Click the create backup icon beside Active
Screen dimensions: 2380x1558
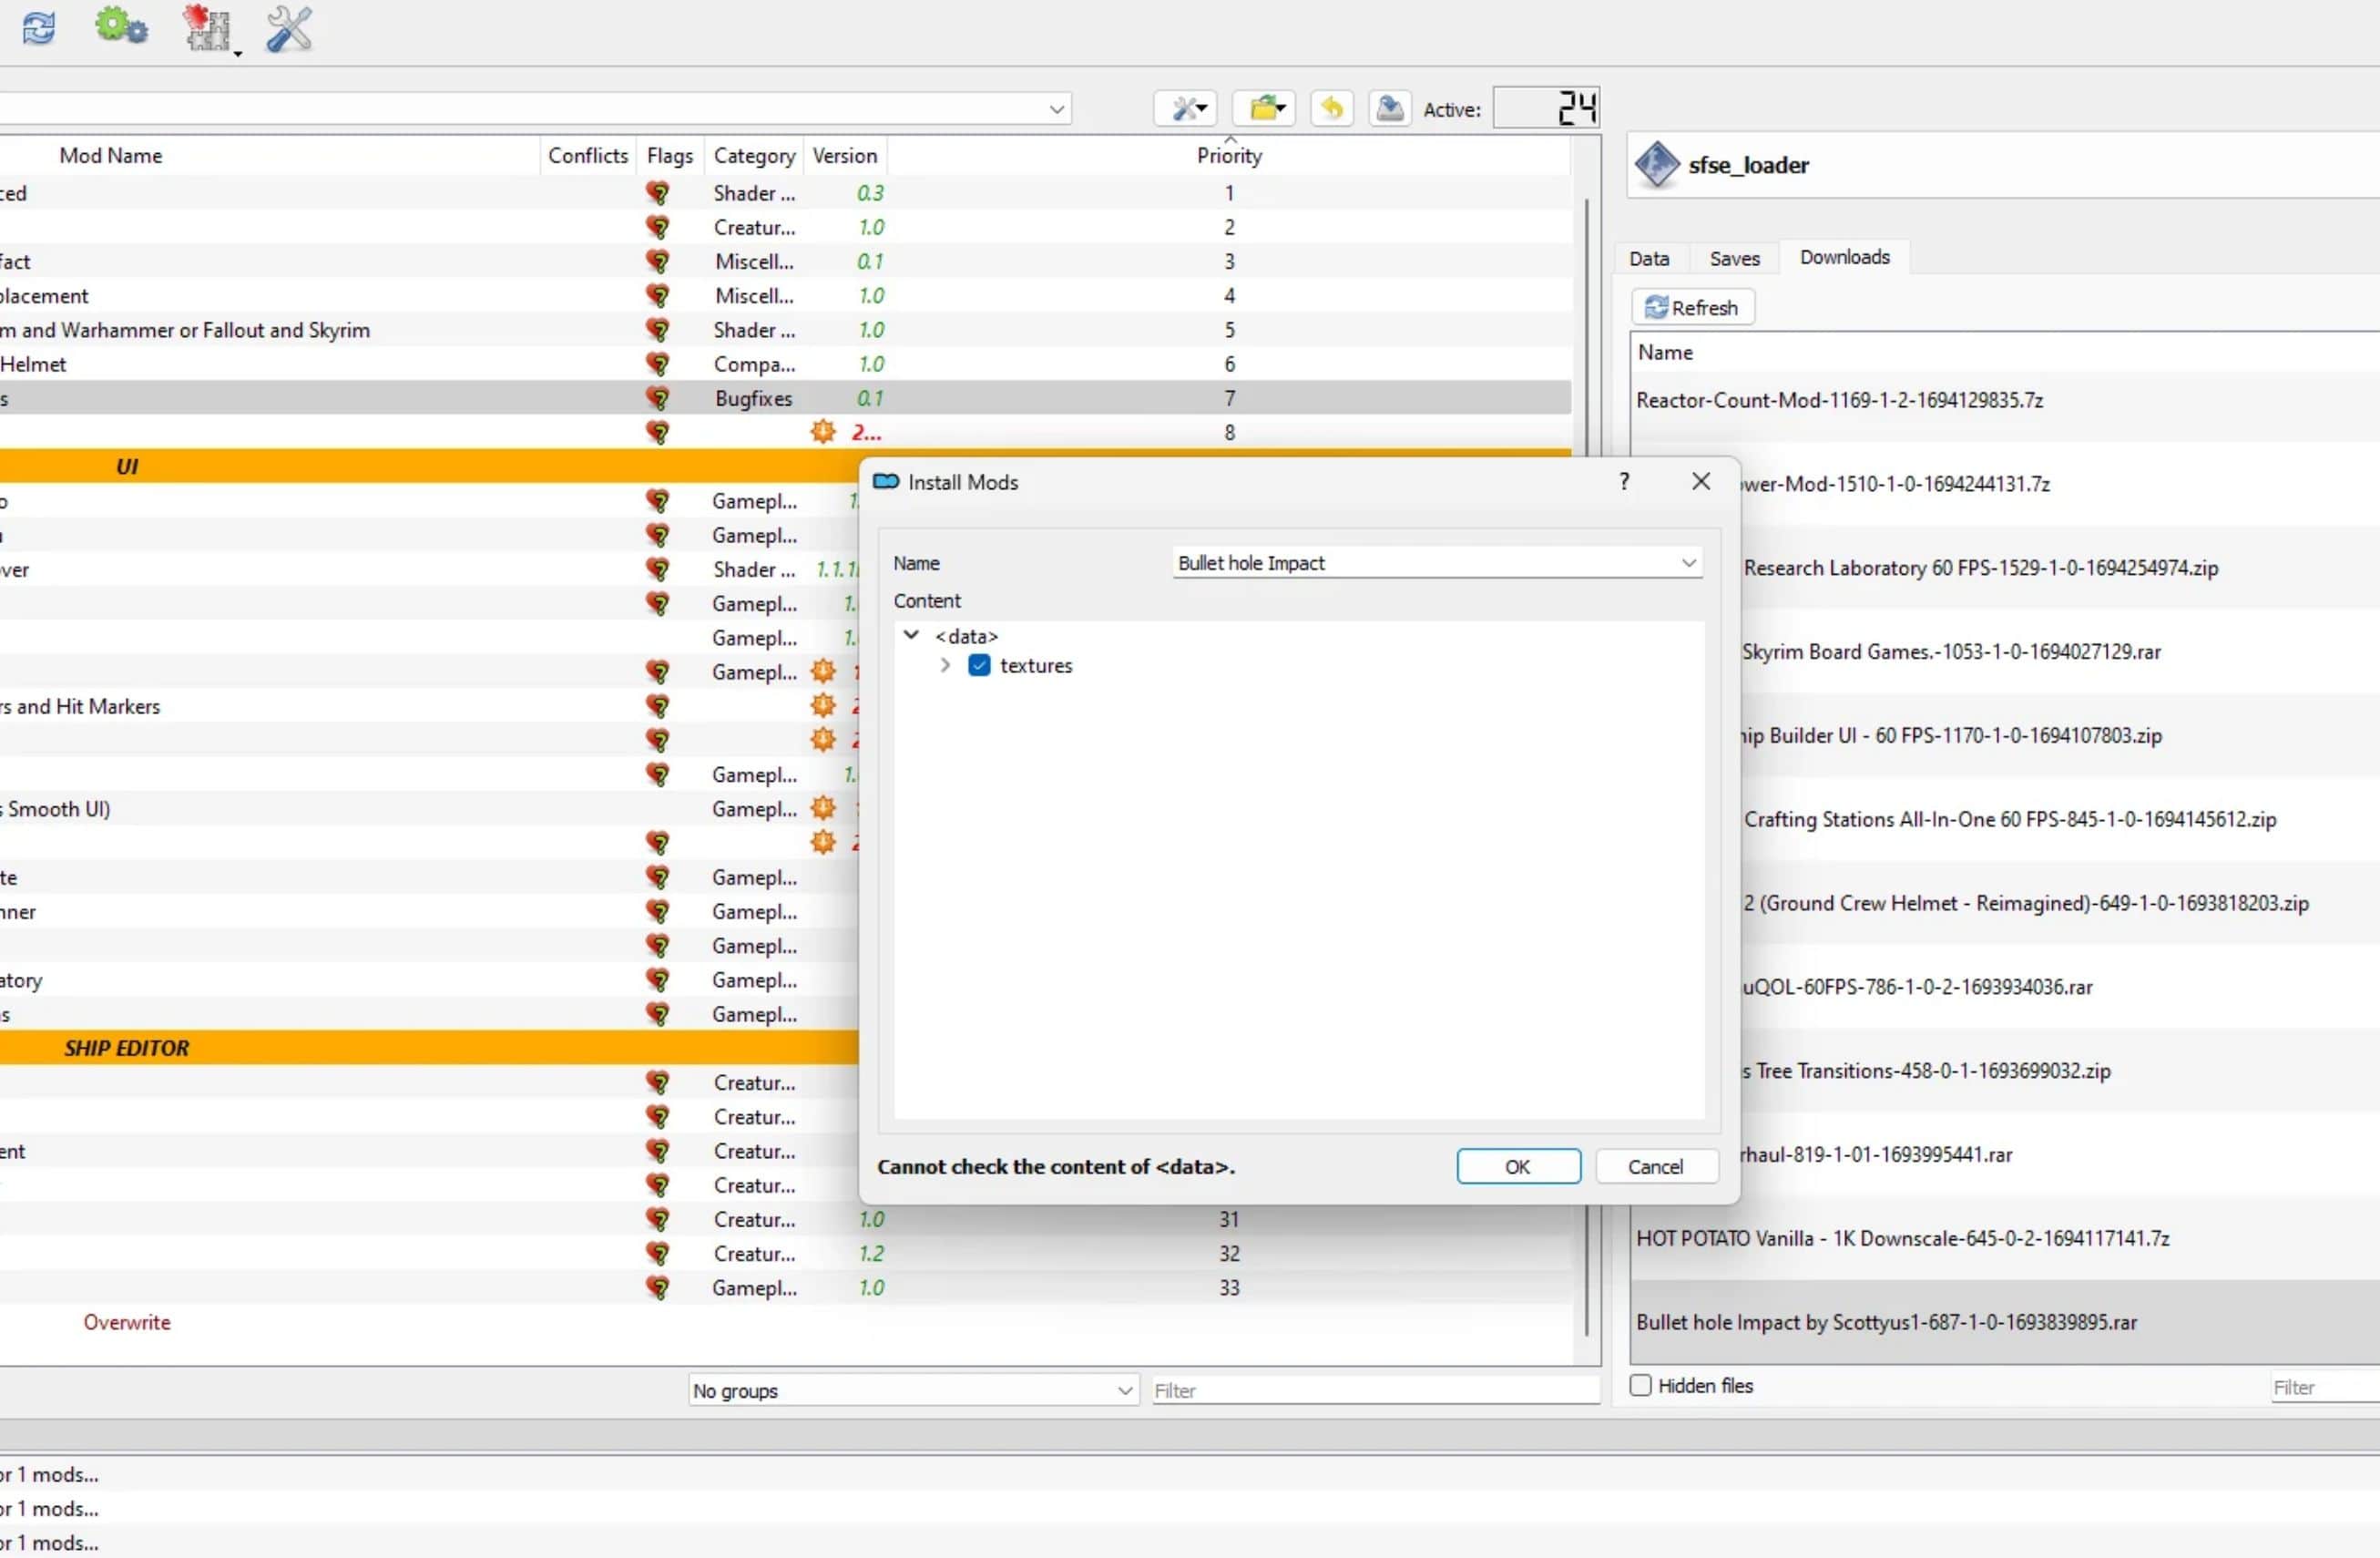coord(1389,108)
